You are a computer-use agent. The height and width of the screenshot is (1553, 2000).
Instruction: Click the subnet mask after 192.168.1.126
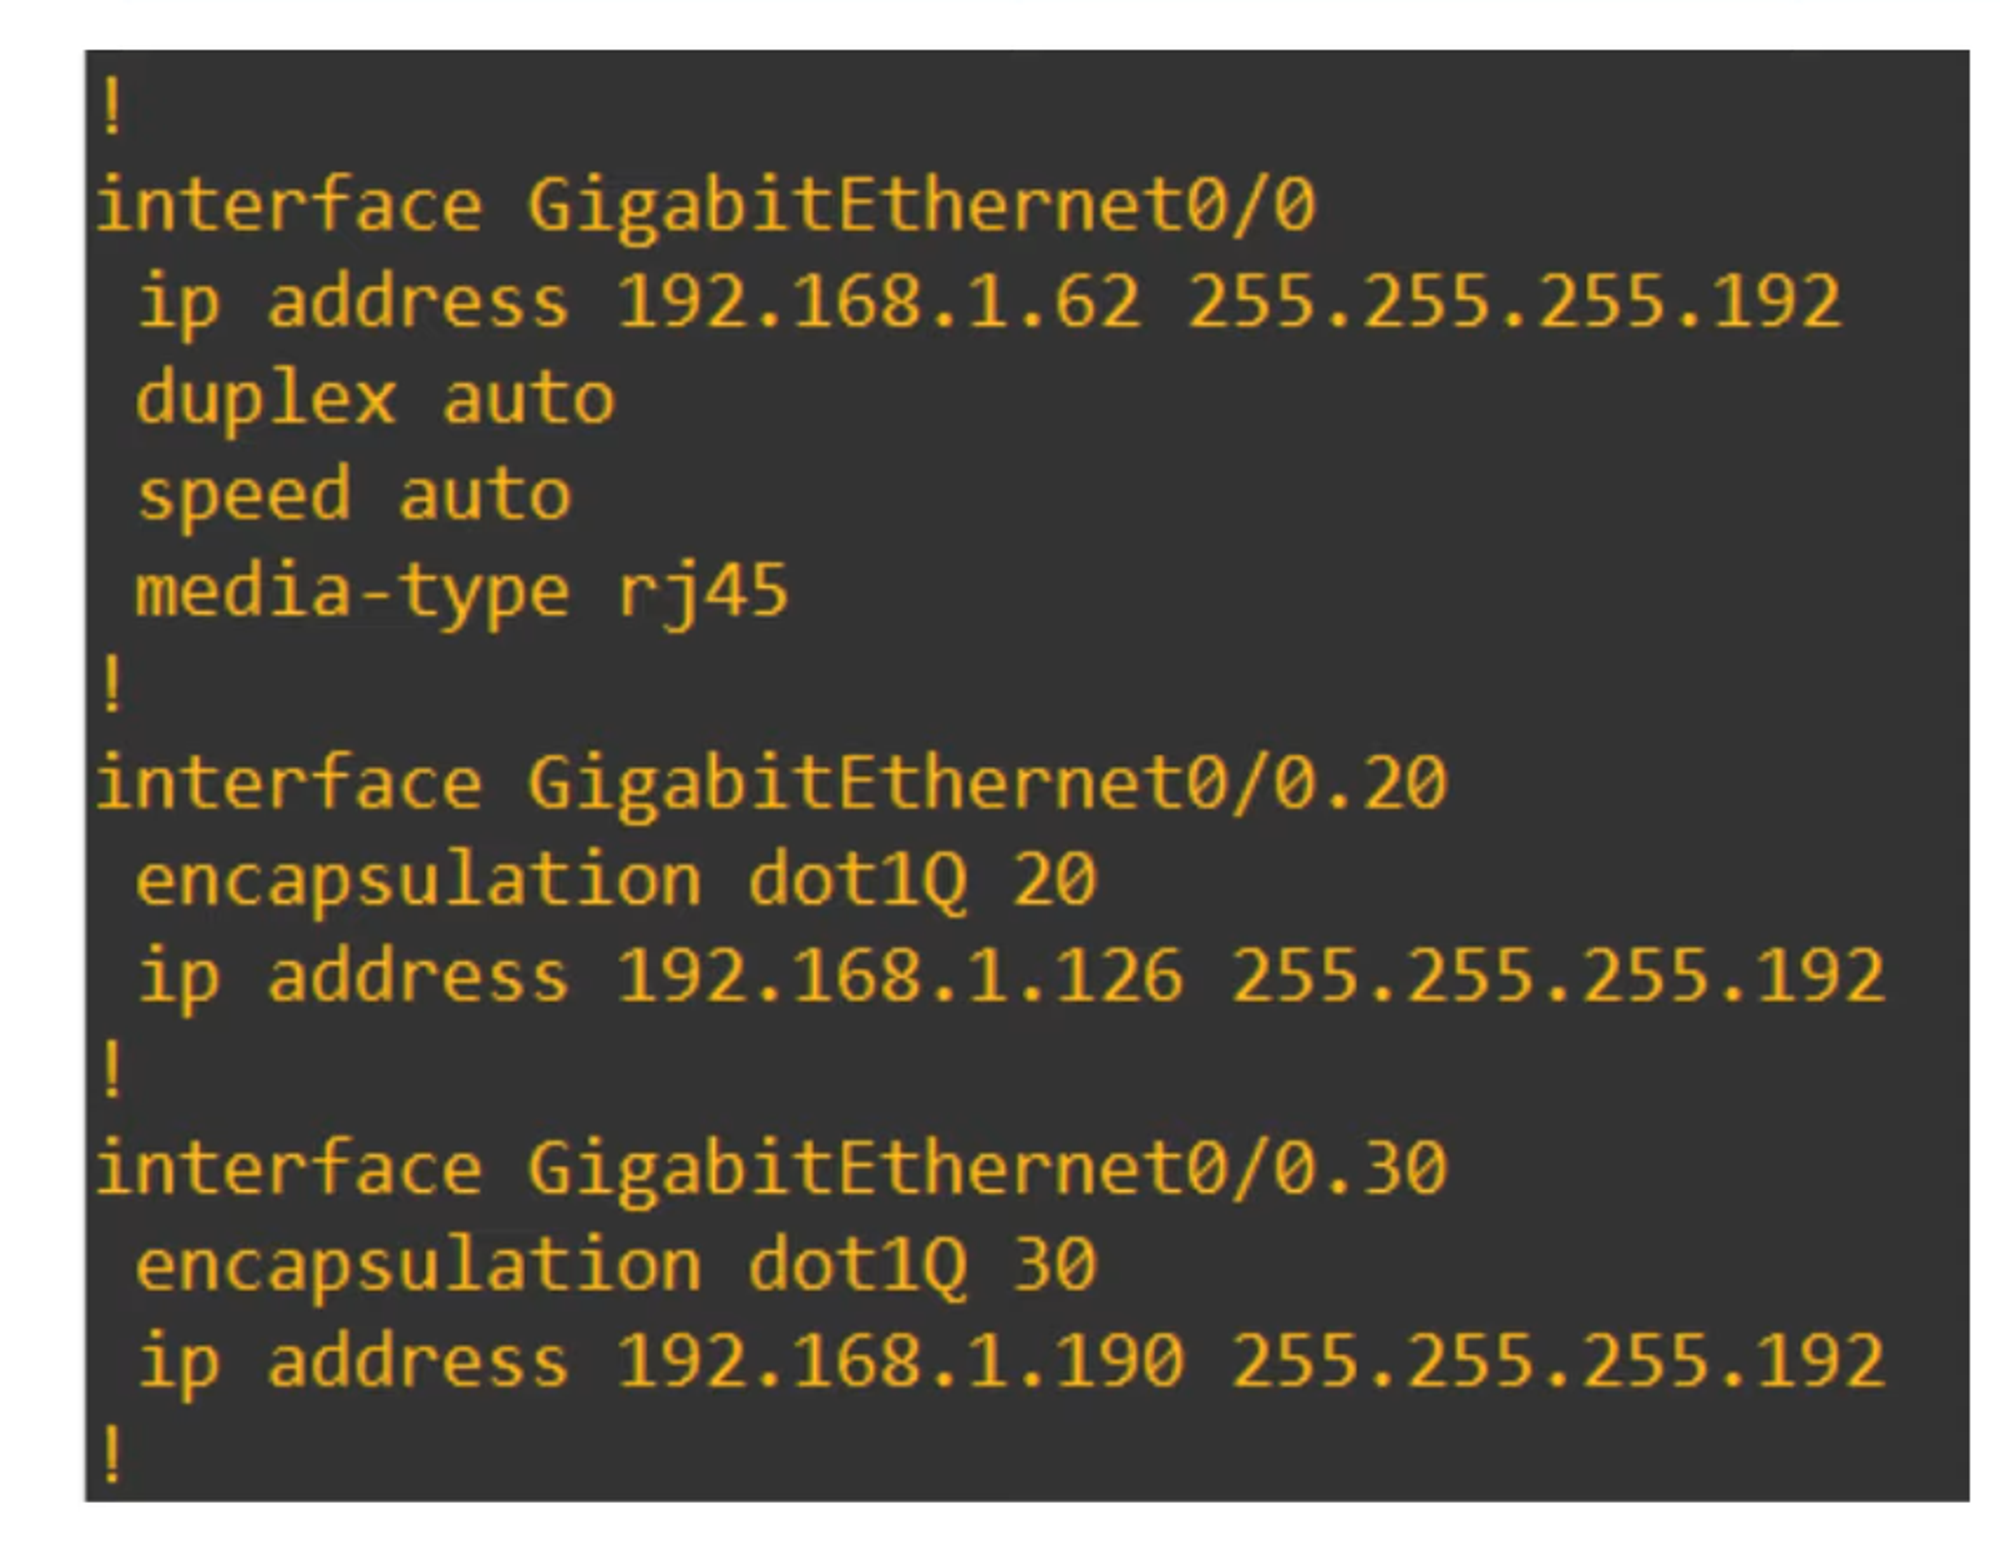1558,975
